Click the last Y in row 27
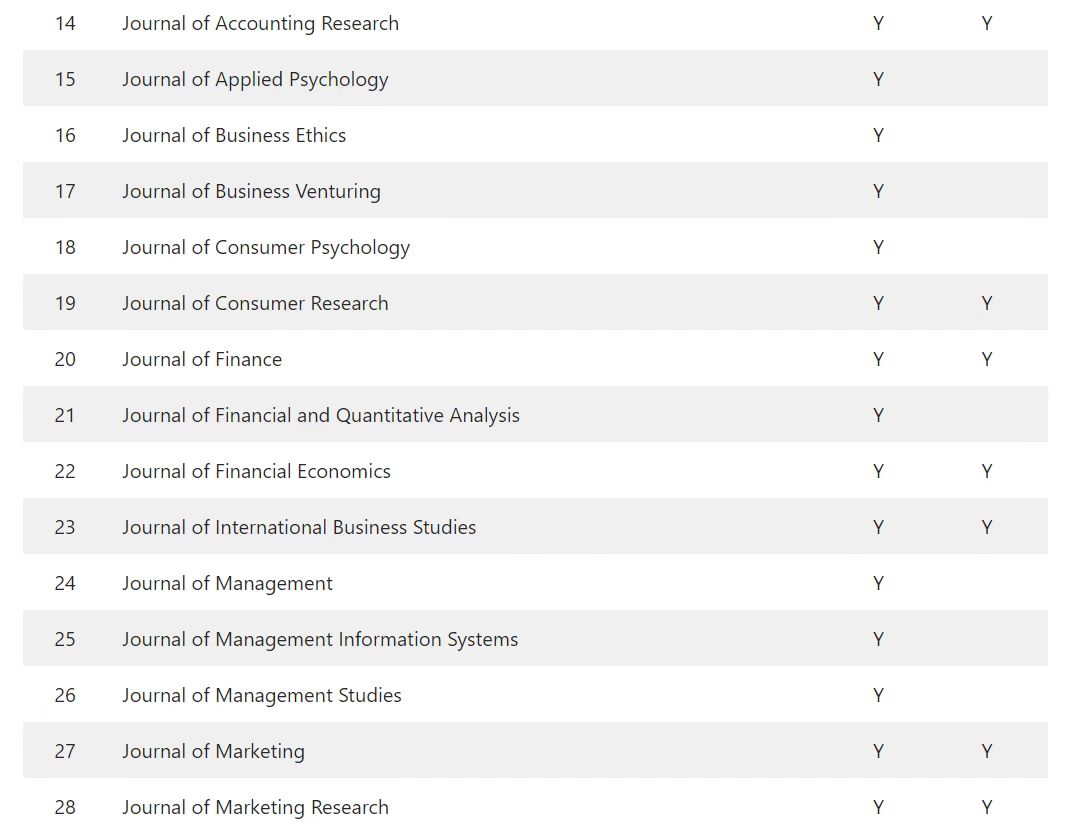The image size is (1073, 826). (x=987, y=751)
